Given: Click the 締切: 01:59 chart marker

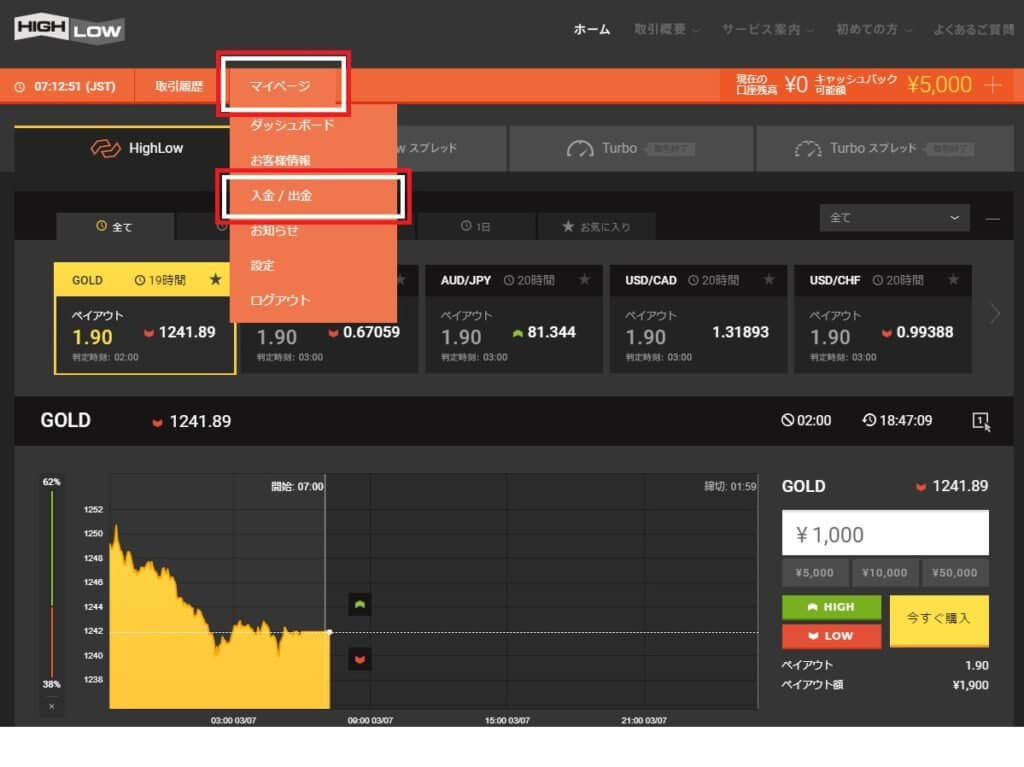Looking at the screenshot, I should pyautogui.click(x=730, y=487).
